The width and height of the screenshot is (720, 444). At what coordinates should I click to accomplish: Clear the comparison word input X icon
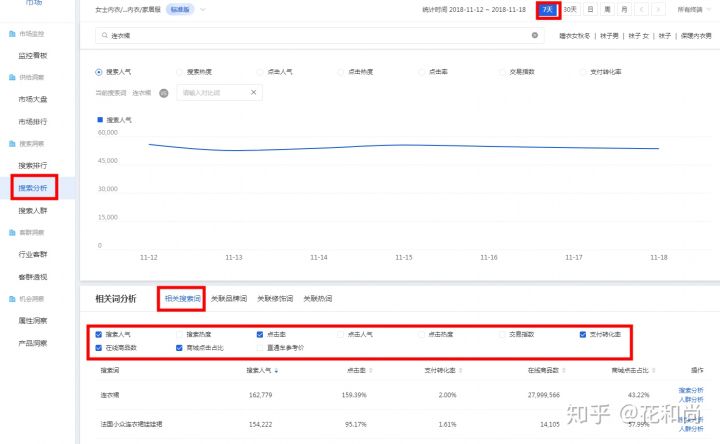(253, 92)
